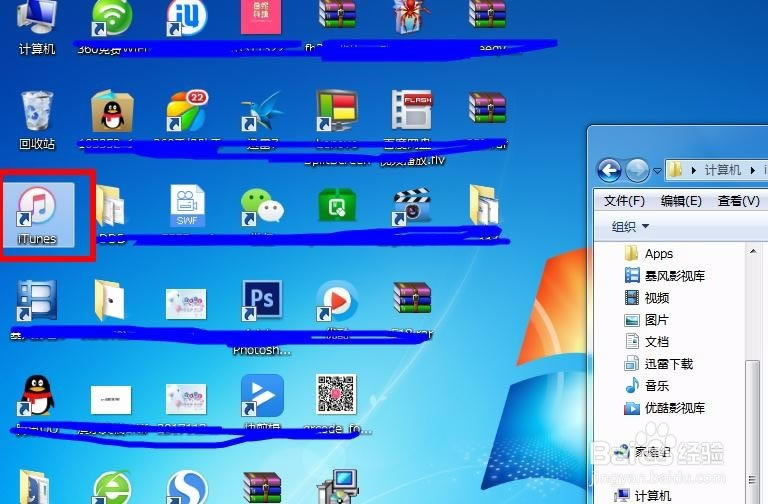768x504 pixels.
Task: Select 文档 library in navigation pane
Action: [647, 341]
